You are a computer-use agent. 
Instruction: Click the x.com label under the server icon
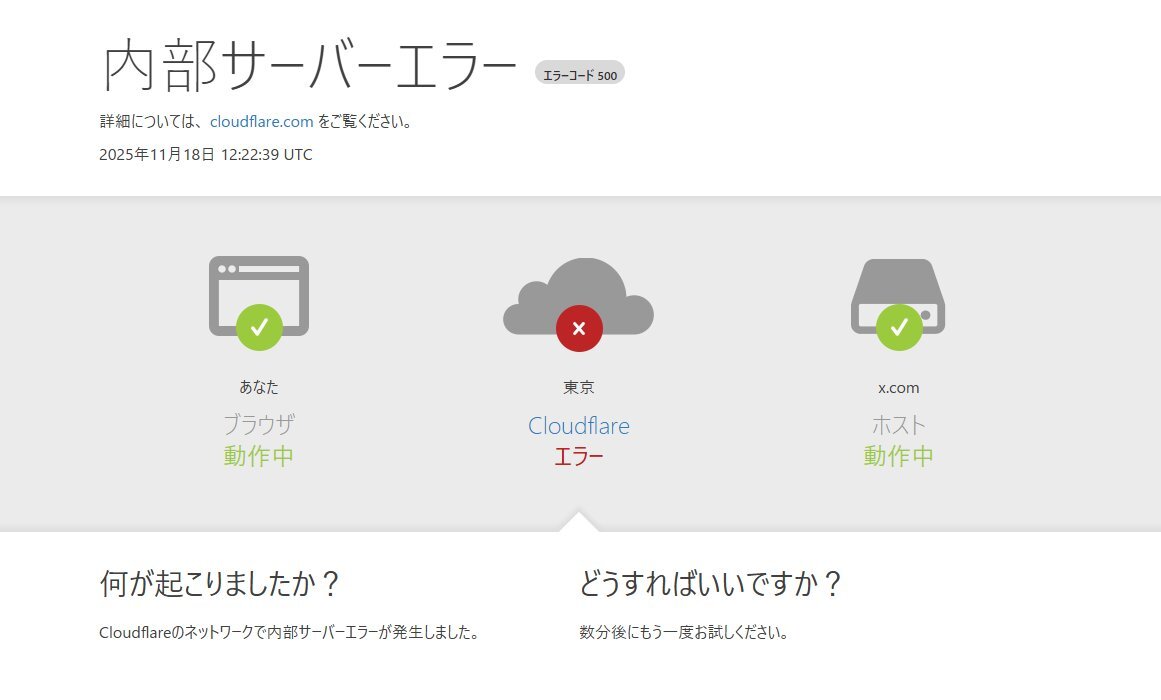(x=898, y=386)
